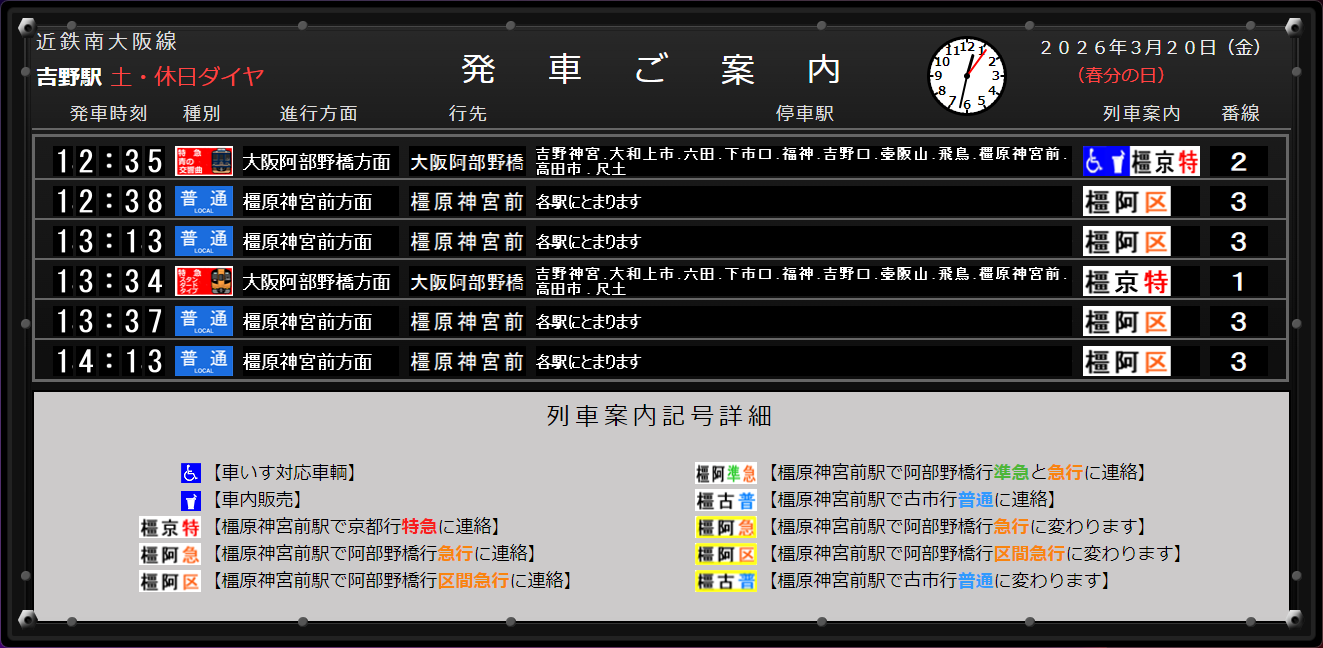Viewport: 1323px width, 648px height.
Task: Click the 発車時刻 column header
Action: (x=108, y=114)
